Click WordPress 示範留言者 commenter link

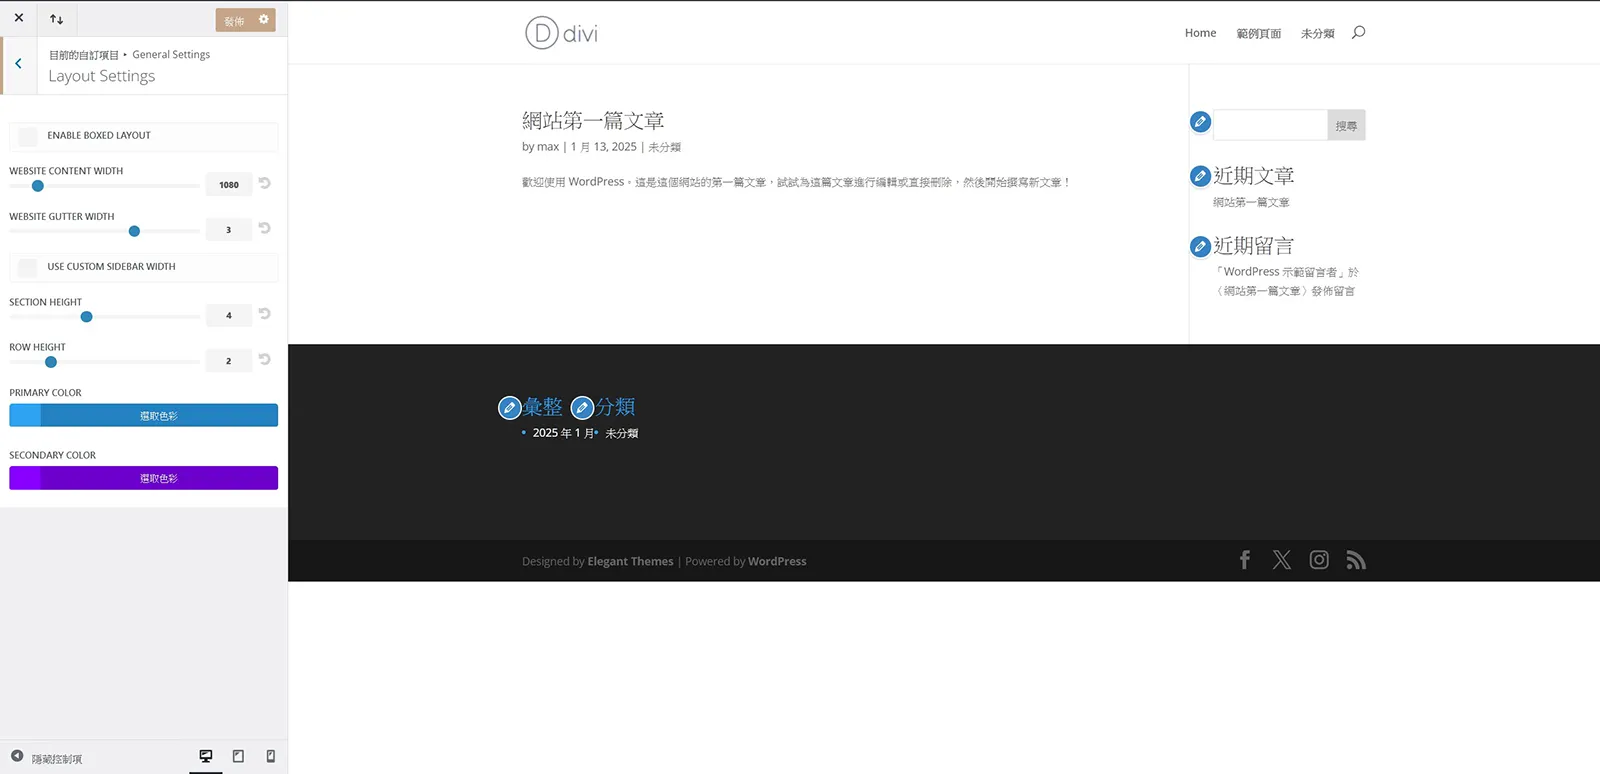1280,272
